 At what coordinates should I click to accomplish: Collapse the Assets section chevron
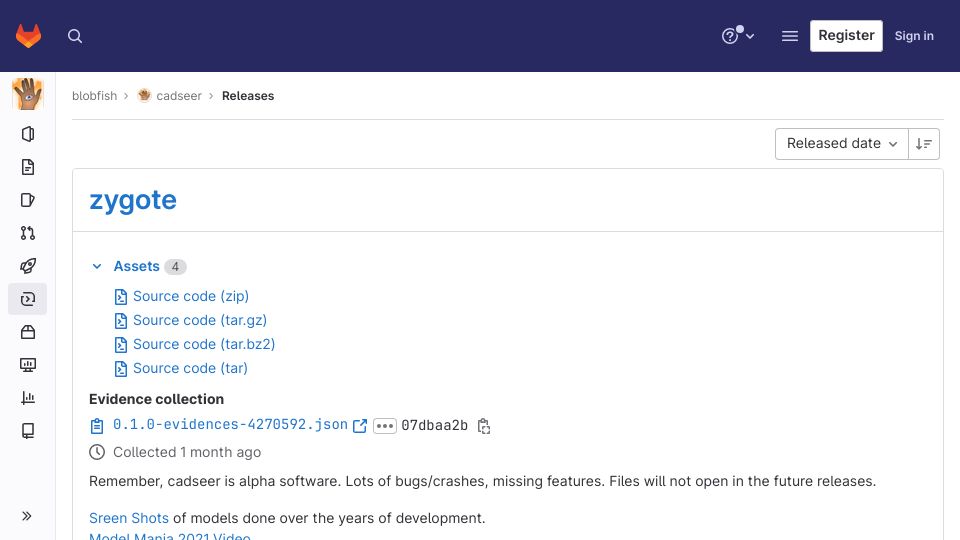[x=97, y=266]
